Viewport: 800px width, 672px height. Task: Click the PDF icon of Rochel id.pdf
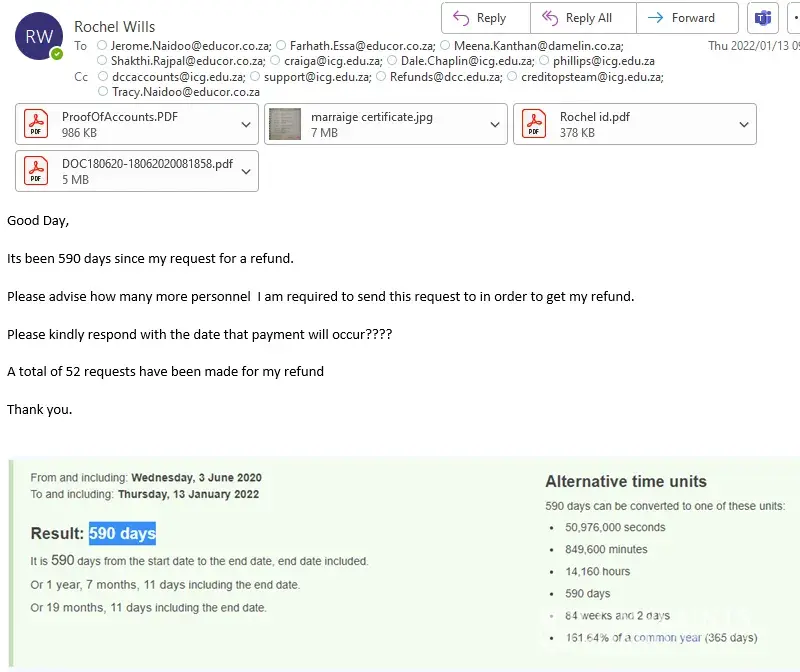pyautogui.click(x=534, y=124)
